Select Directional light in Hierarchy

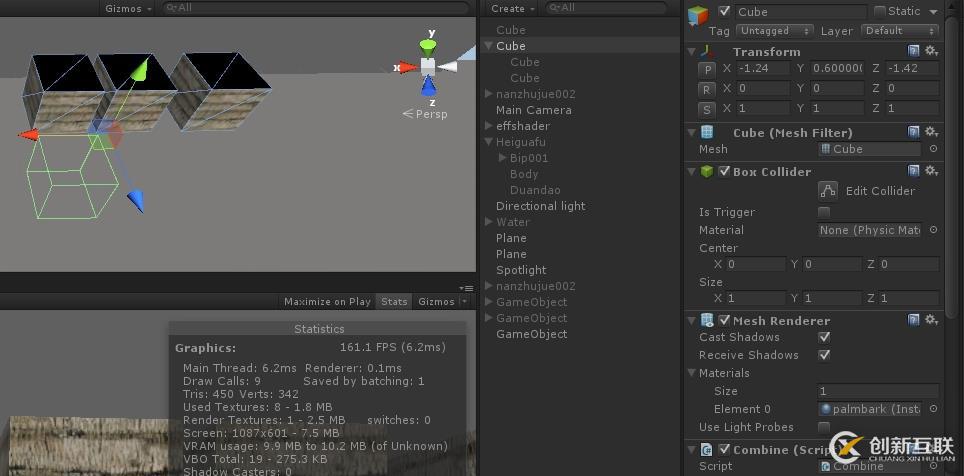tap(540, 205)
